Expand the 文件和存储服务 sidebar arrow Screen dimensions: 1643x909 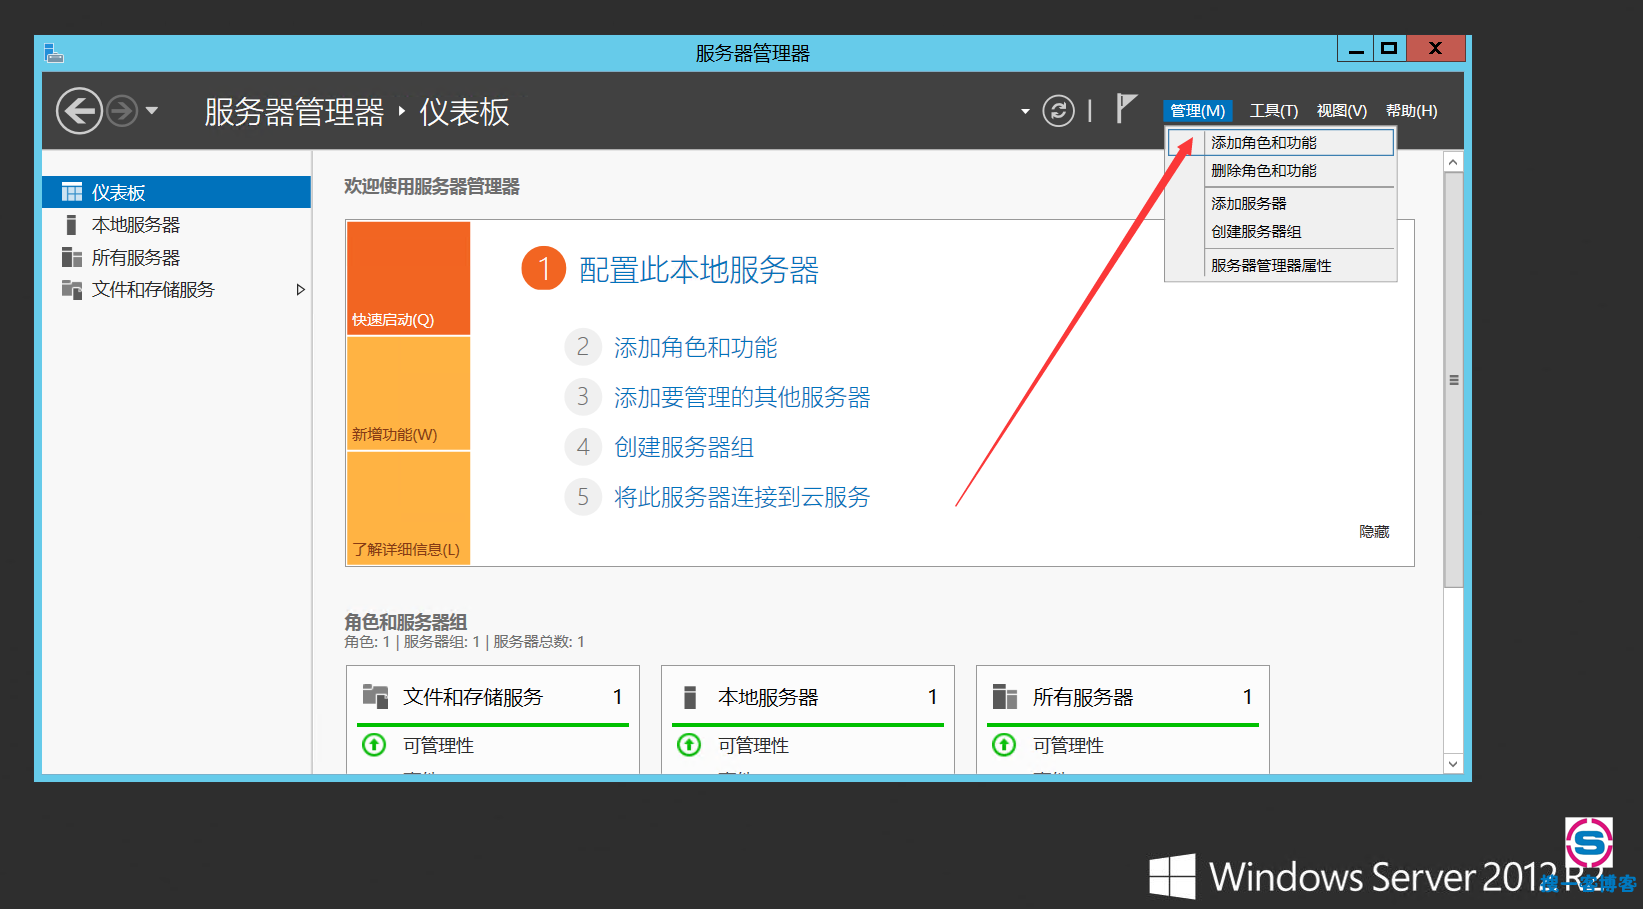tap(300, 290)
